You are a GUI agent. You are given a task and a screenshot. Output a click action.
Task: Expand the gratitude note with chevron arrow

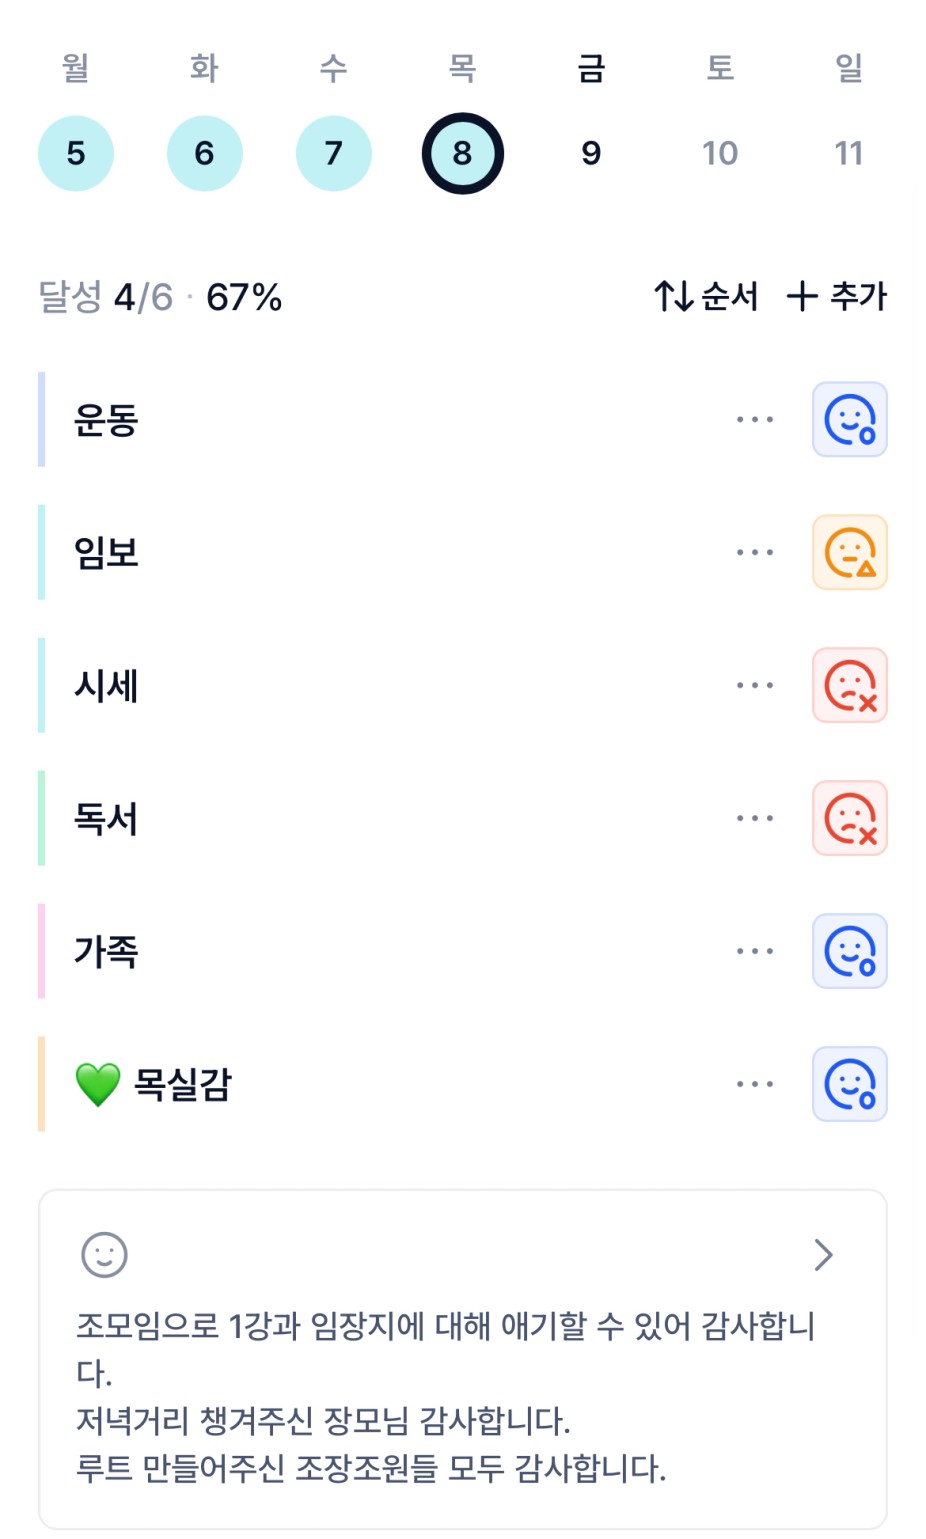(823, 1254)
